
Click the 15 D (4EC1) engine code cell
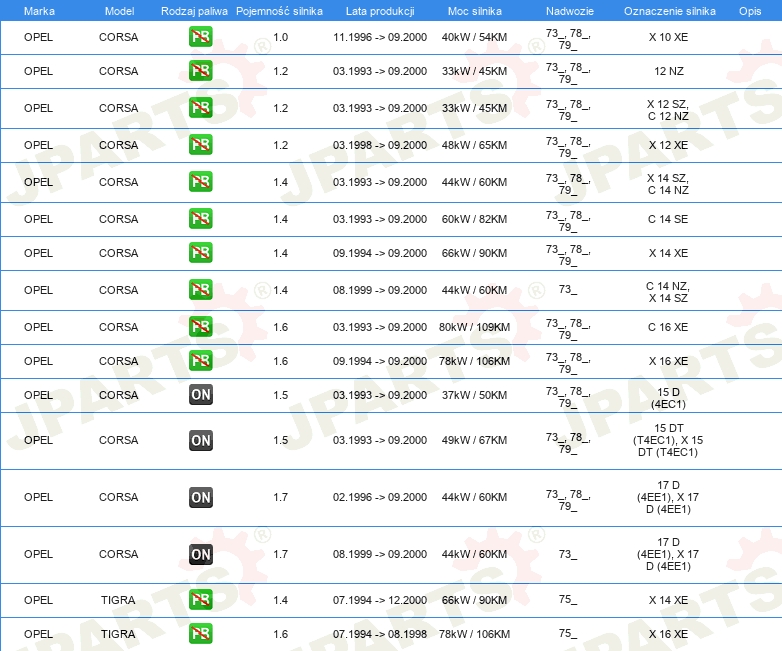pyautogui.click(x=668, y=398)
